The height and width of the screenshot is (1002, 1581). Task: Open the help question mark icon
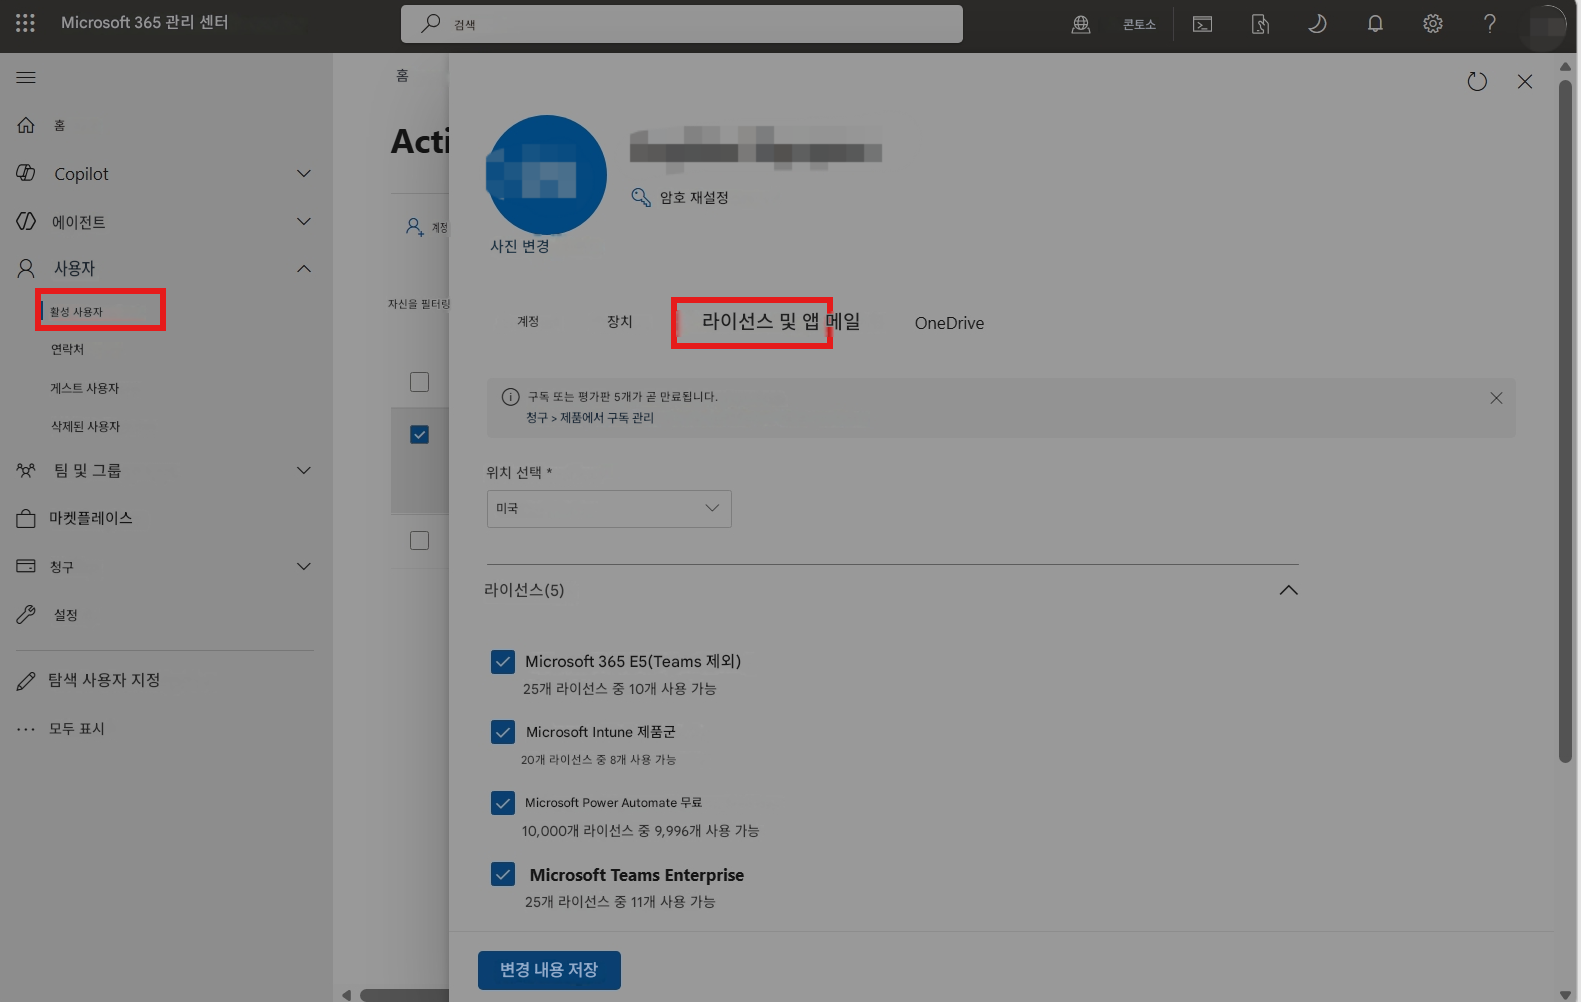(x=1490, y=24)
